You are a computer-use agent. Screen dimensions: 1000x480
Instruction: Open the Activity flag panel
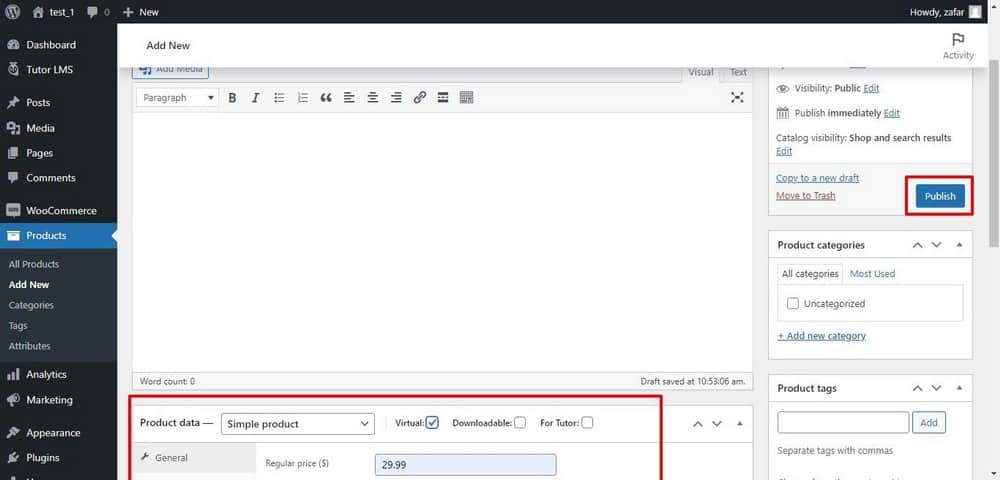click(958, 46)
